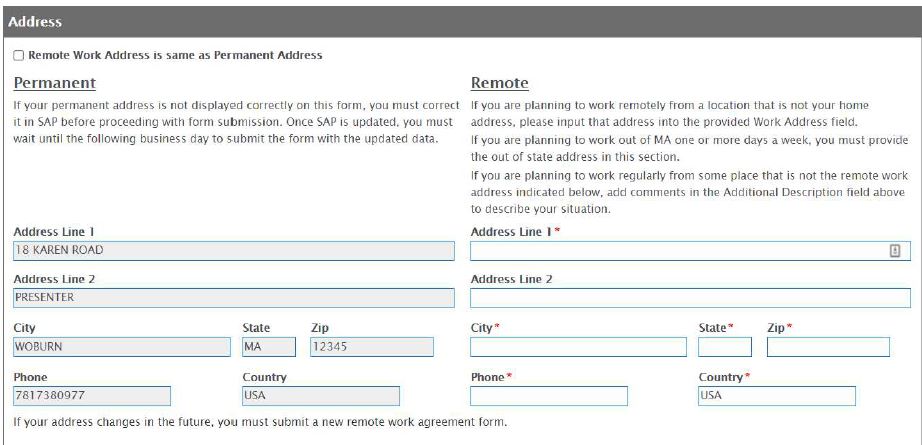Select the Remote State field
The image size is (922, 445).
pyautogui.click(x=724, y=347)
